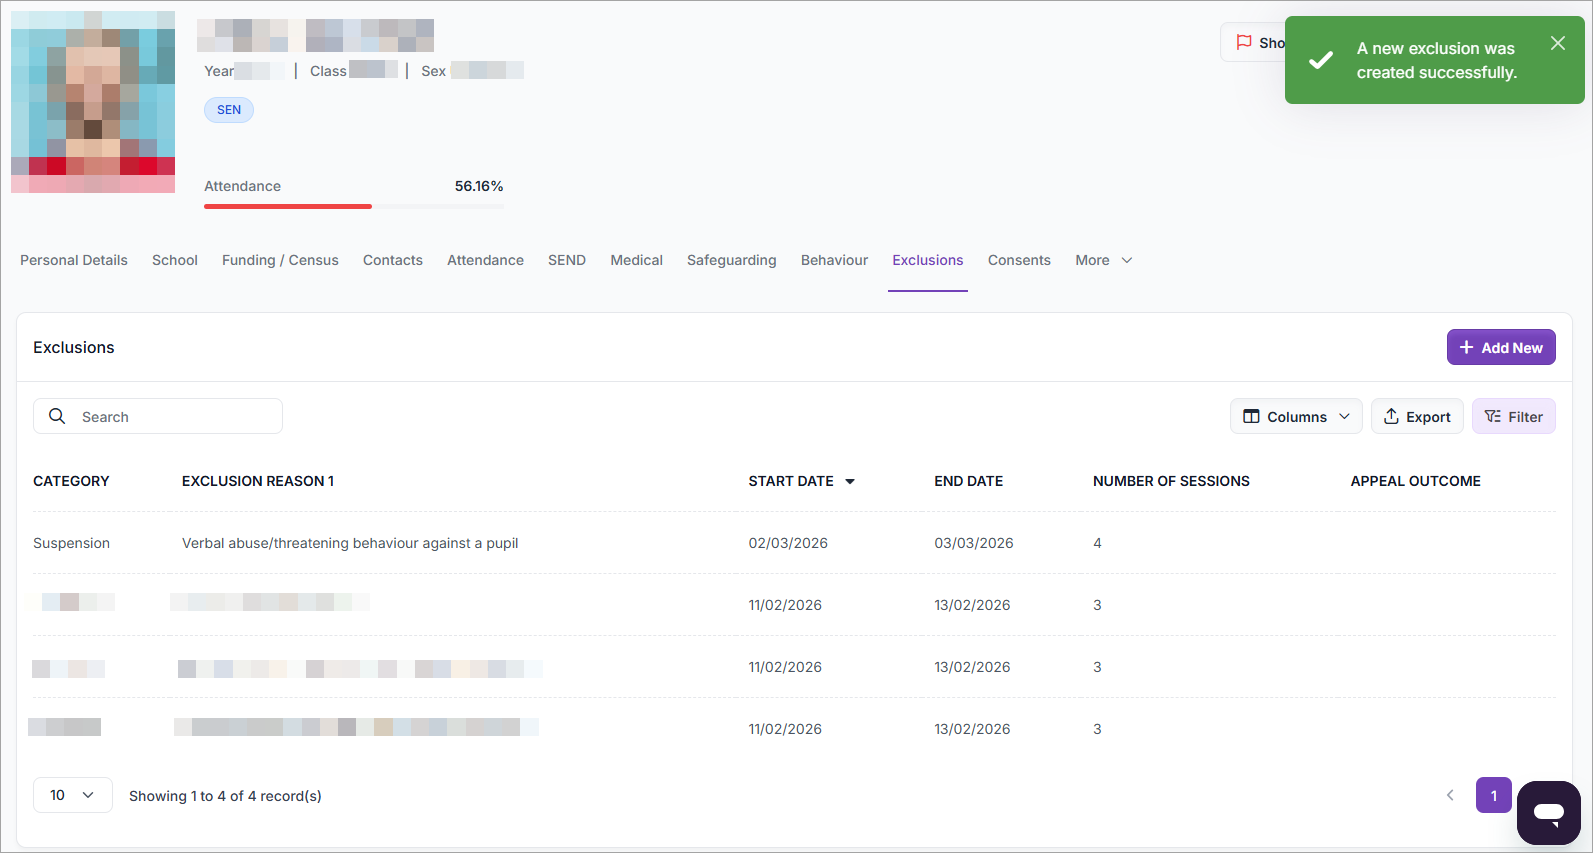Click the Start Date sort arrow
This screenshot has height=853, width=1593.
tap(850, 482)
